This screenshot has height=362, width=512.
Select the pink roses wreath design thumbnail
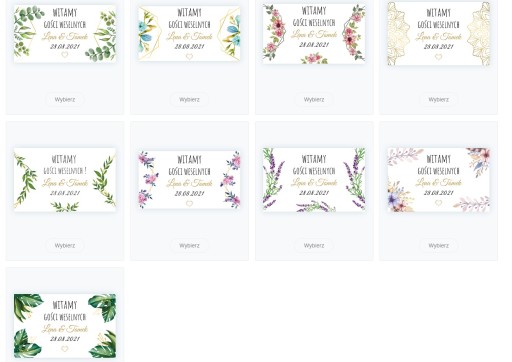point(314,34)
